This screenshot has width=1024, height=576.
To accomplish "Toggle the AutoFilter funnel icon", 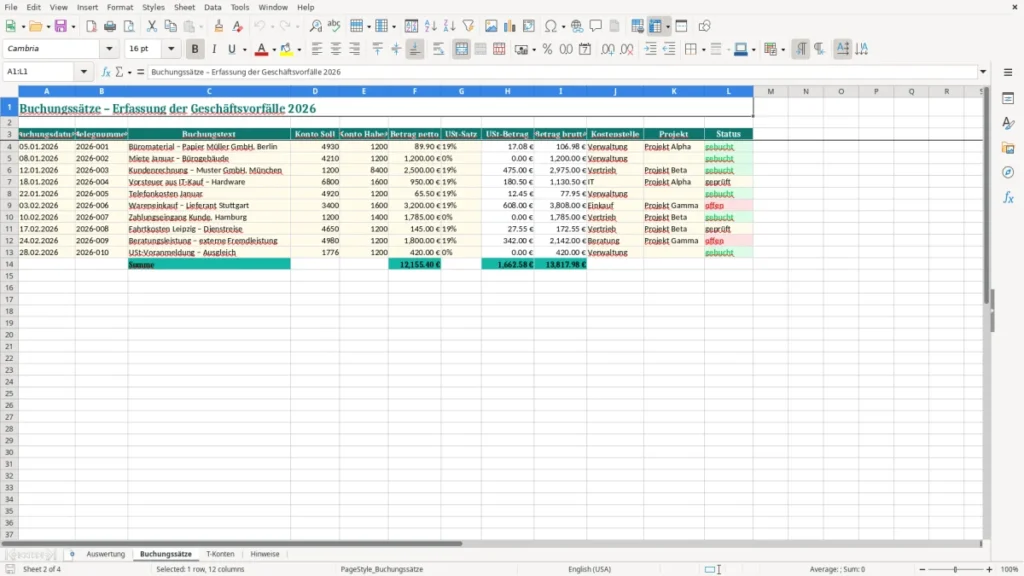I will [x=468, y=26].
